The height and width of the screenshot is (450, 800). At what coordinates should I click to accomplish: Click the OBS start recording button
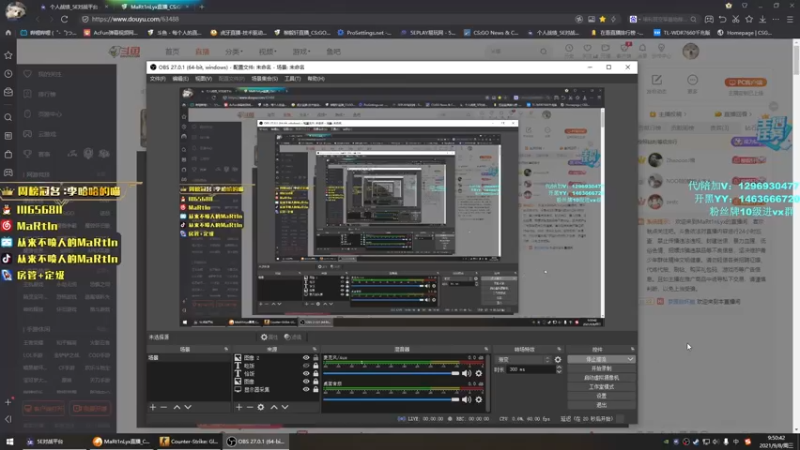[602, 368]
